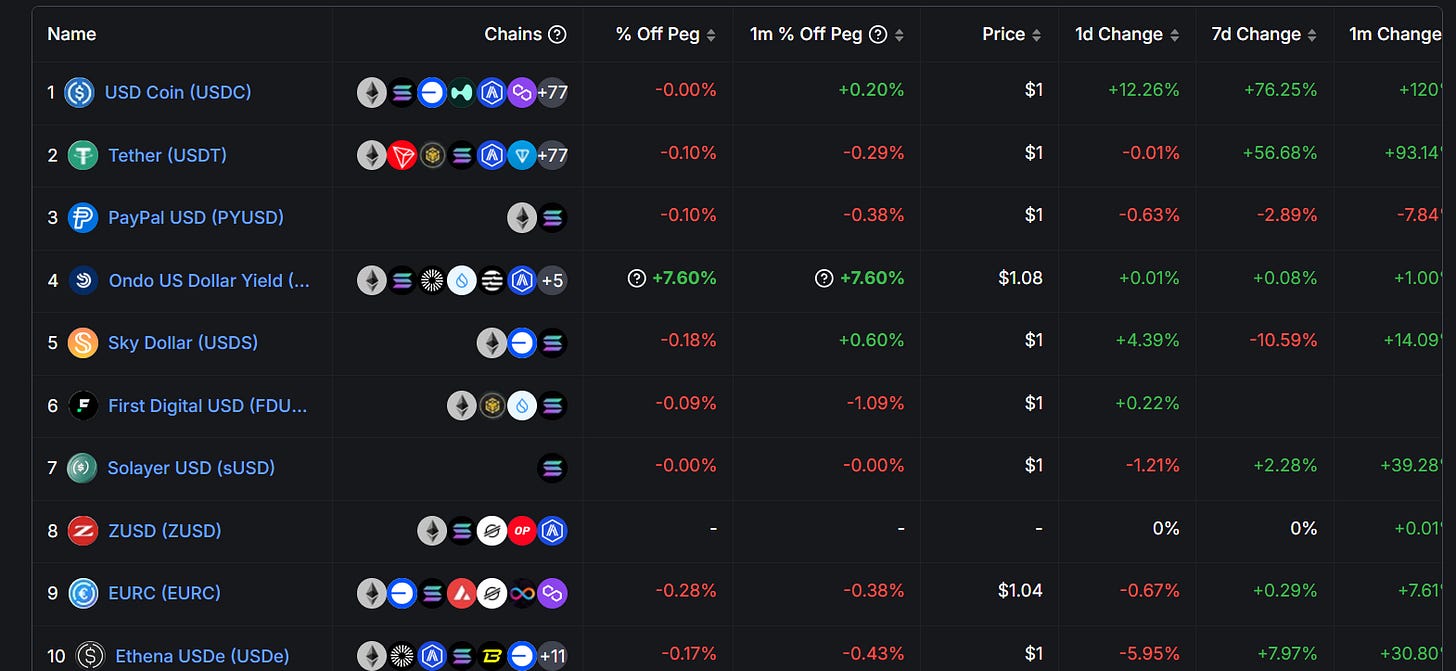
Task: Click the Tether coin logo
Action: (80, 155)
